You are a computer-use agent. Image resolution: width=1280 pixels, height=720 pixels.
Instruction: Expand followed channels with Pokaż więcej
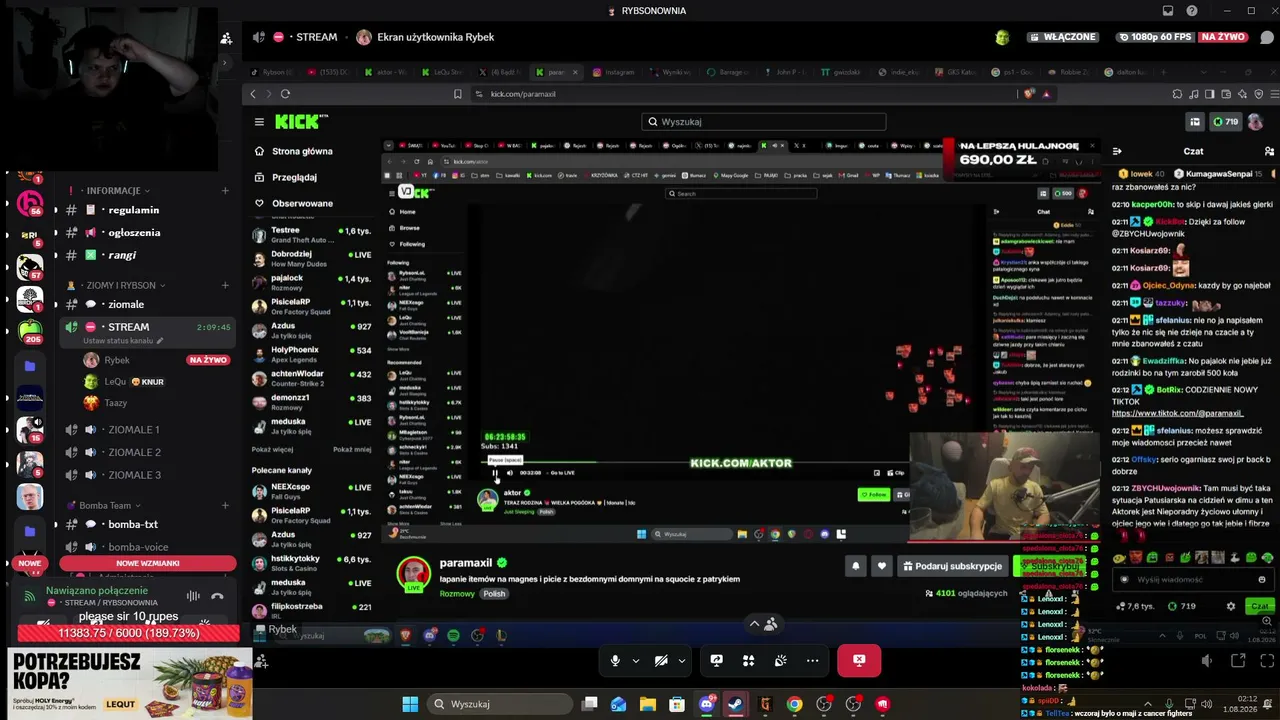(x=273, y=450)
